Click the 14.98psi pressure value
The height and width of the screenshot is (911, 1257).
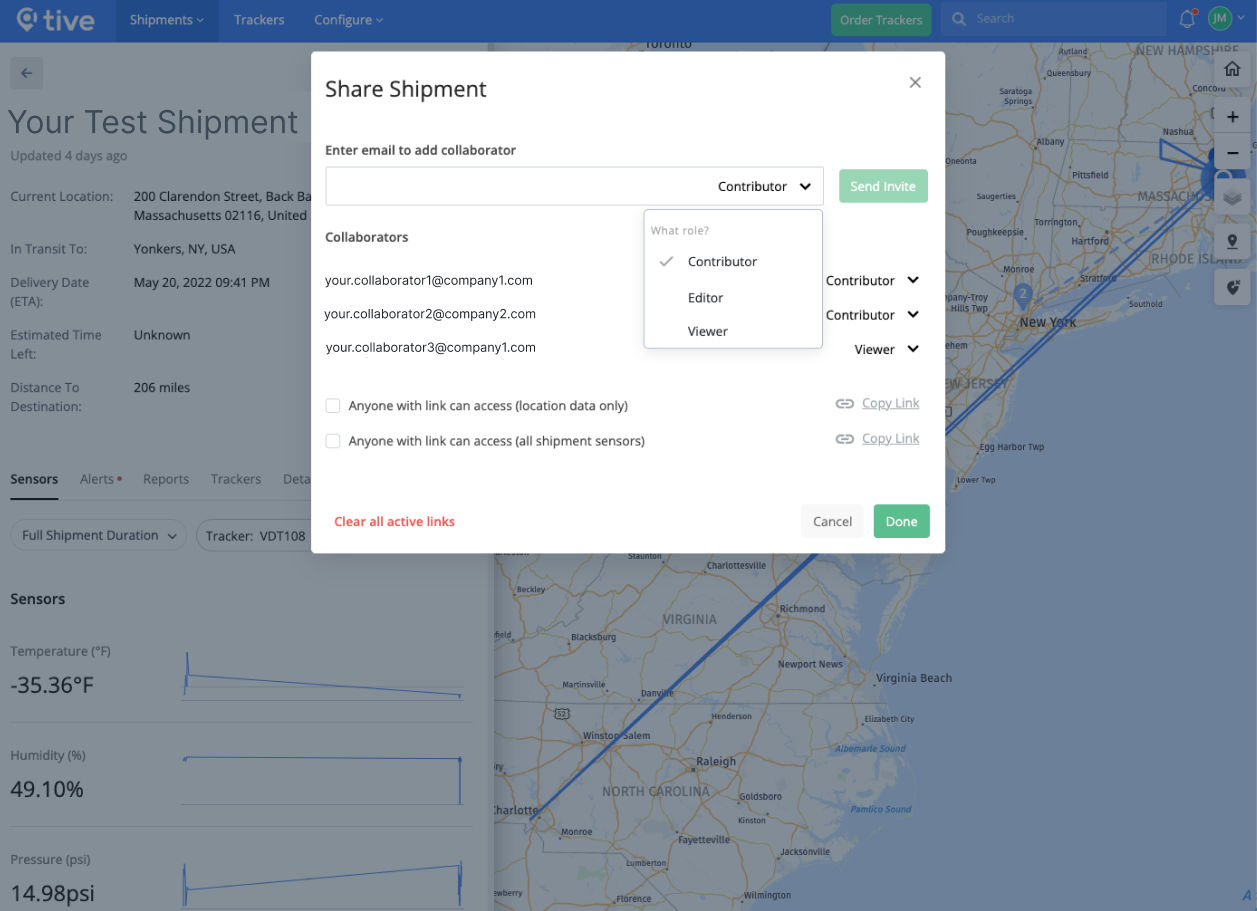[53, 894]
